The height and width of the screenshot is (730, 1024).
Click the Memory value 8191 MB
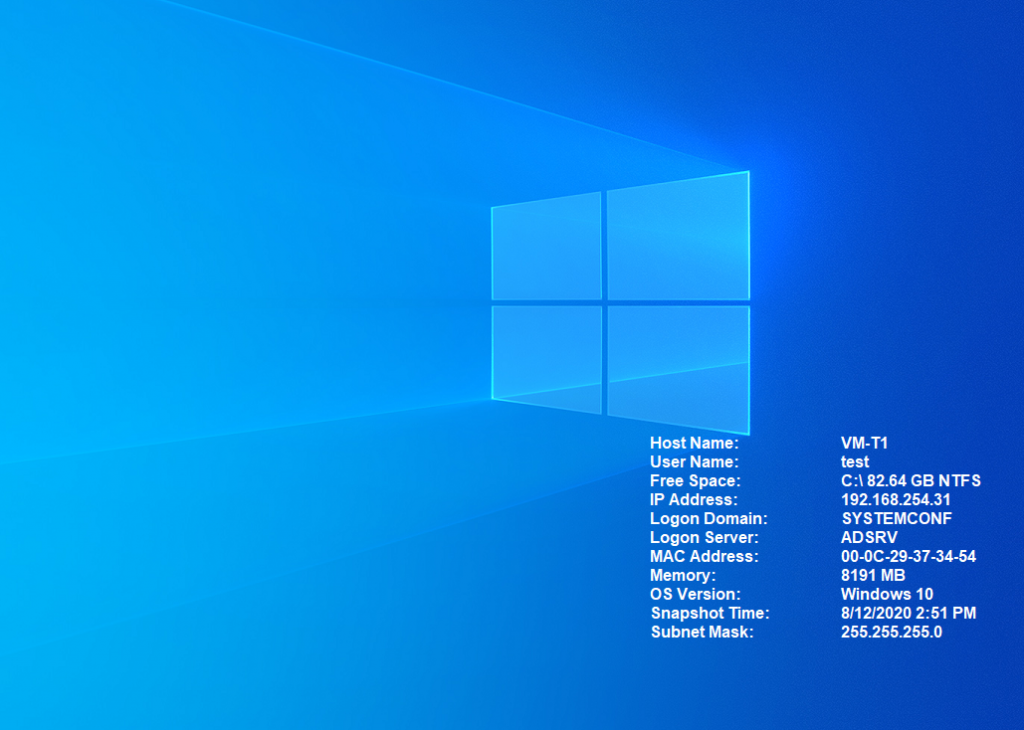[873, 575]
